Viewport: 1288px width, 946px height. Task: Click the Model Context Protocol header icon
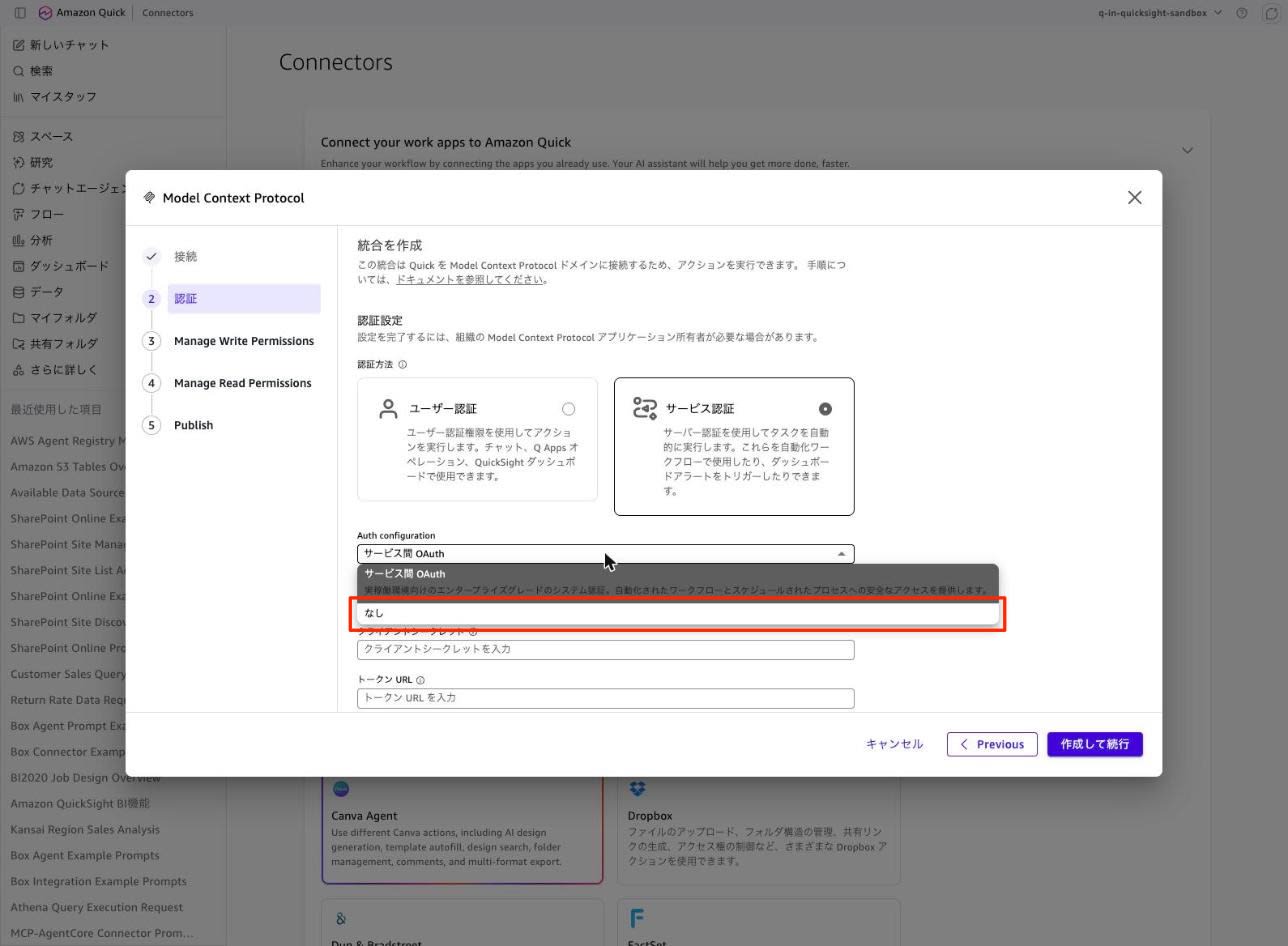pos(149,198)
